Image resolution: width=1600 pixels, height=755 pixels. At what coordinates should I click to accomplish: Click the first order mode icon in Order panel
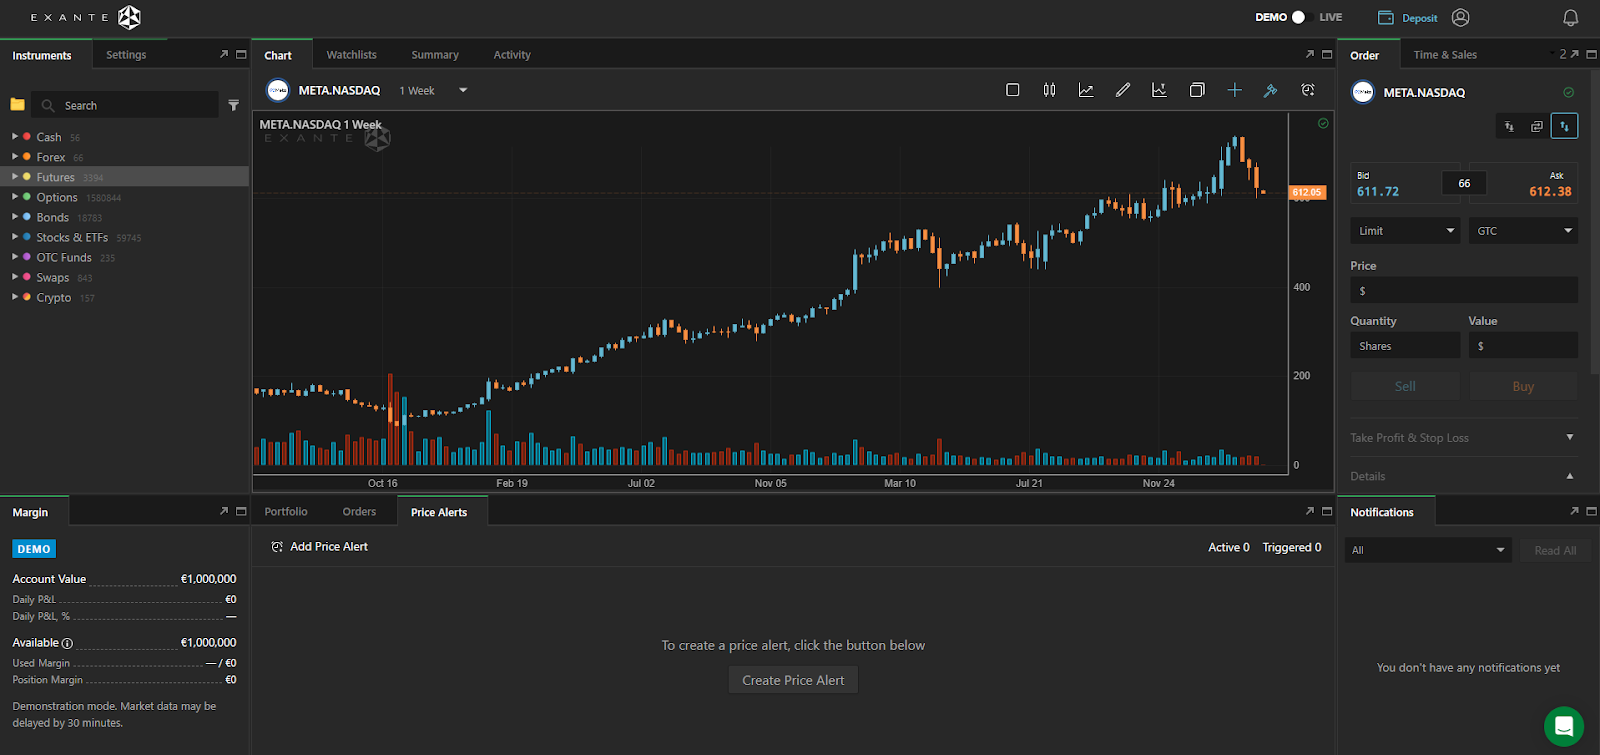(1509, 126)
